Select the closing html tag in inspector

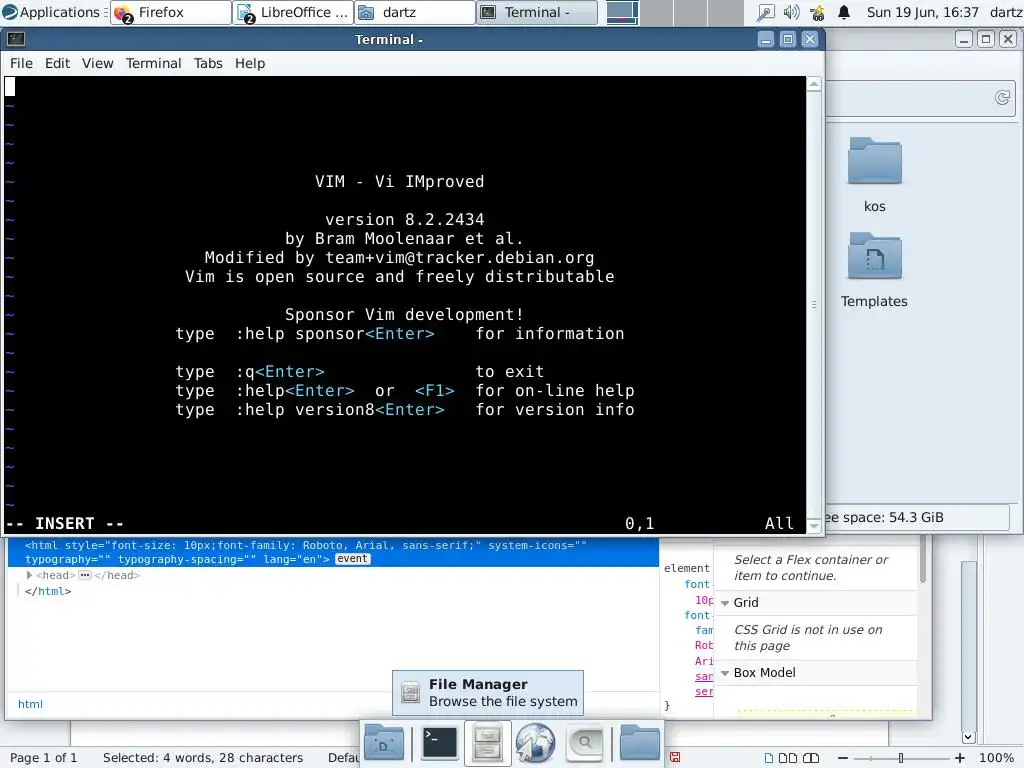point(48,591)
